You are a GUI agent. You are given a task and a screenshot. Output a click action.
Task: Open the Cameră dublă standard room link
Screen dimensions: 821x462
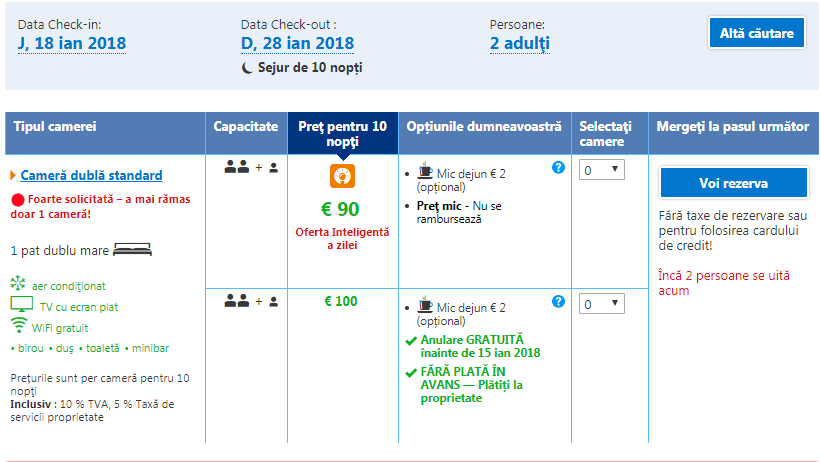coord(92,176)
